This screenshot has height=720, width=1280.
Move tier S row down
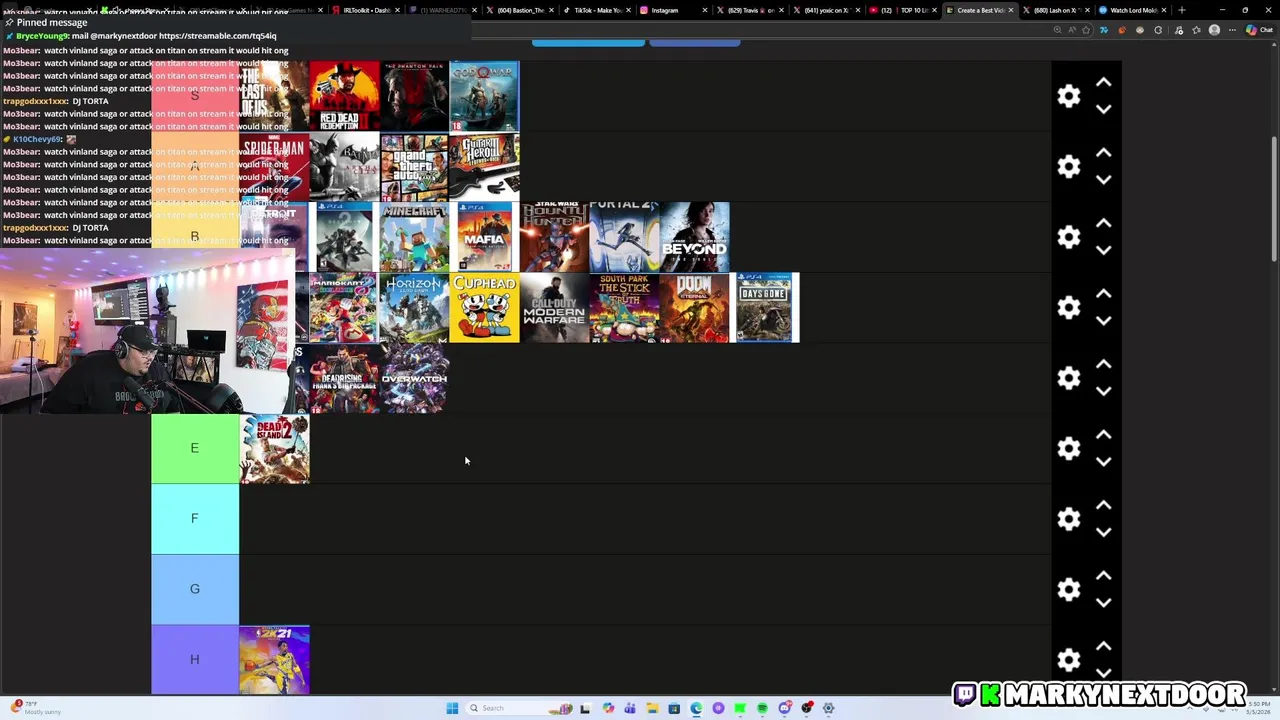[x=1103, y=109]
